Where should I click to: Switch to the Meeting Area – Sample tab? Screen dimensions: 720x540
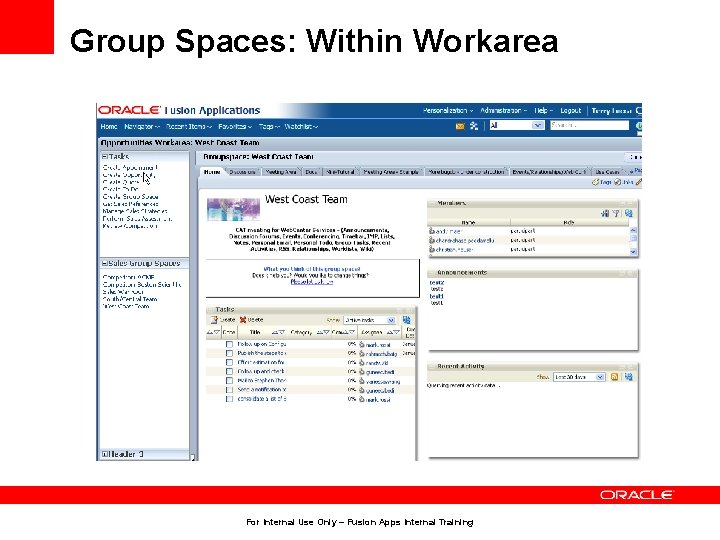[391, 172]
